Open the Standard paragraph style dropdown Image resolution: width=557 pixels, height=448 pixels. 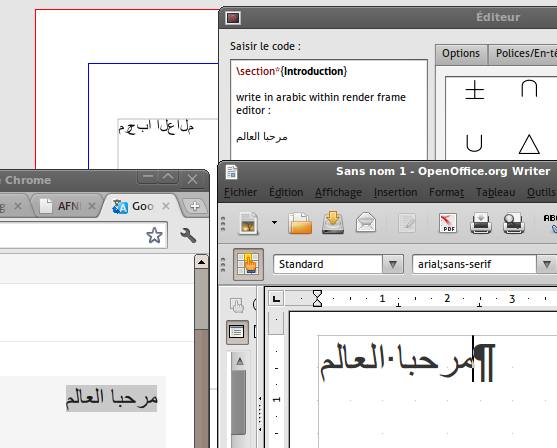click(x=393, y=264)
